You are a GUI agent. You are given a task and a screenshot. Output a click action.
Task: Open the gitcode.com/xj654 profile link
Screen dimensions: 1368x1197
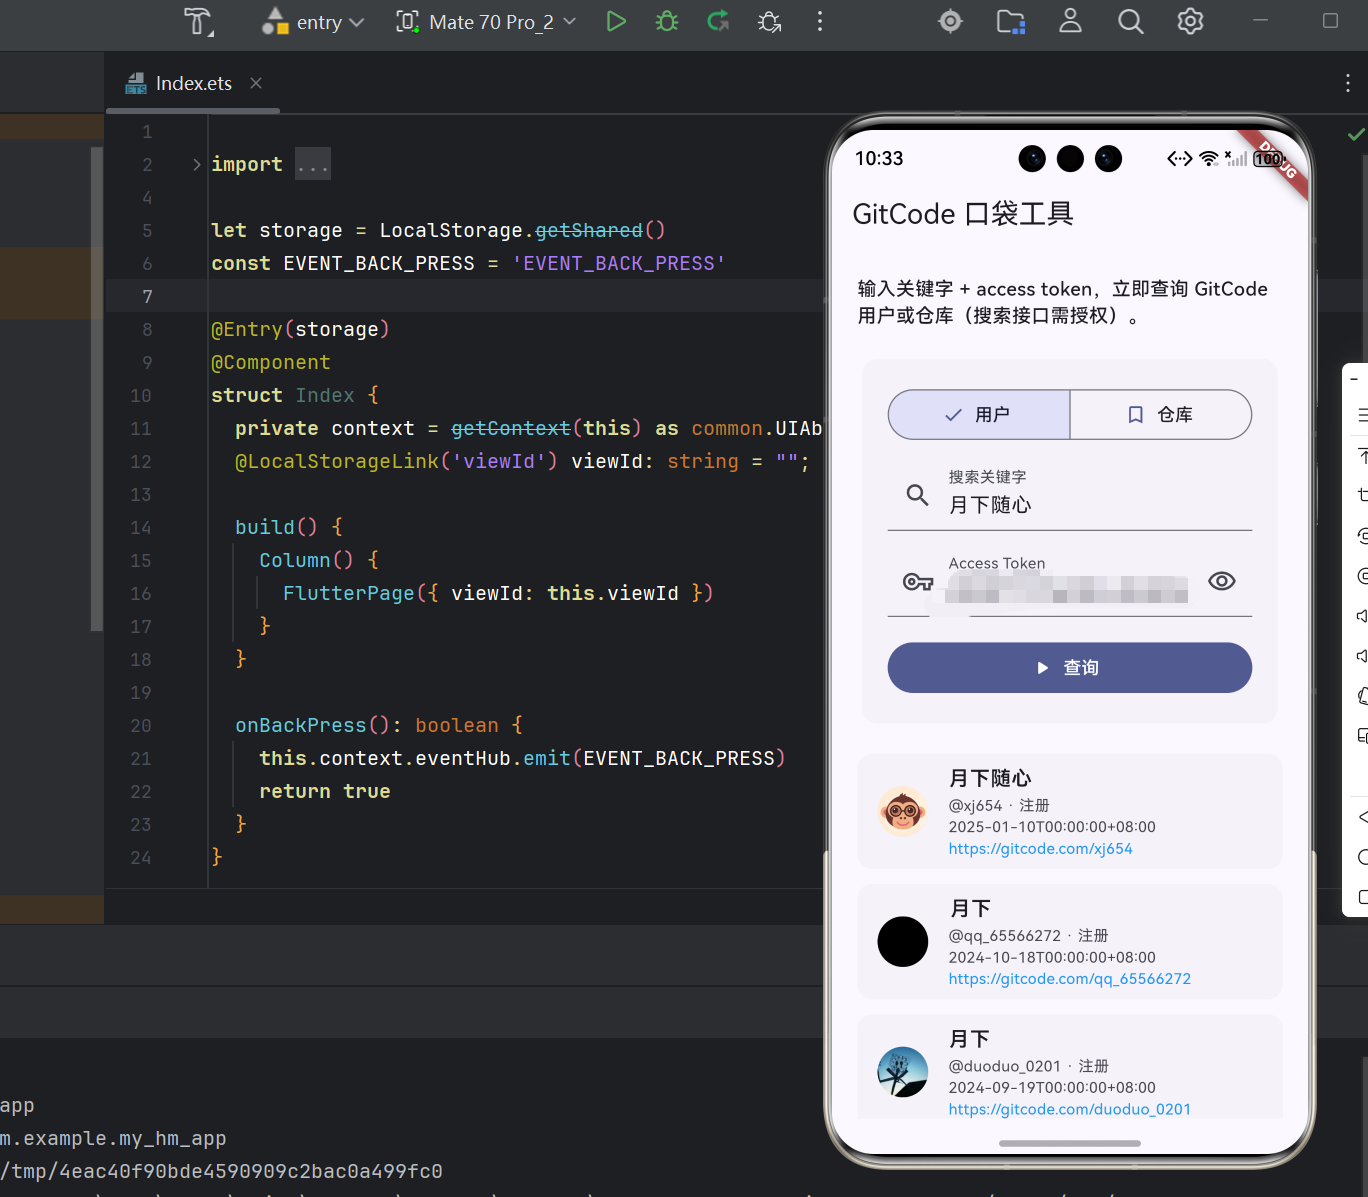[x=1040, y=848]
